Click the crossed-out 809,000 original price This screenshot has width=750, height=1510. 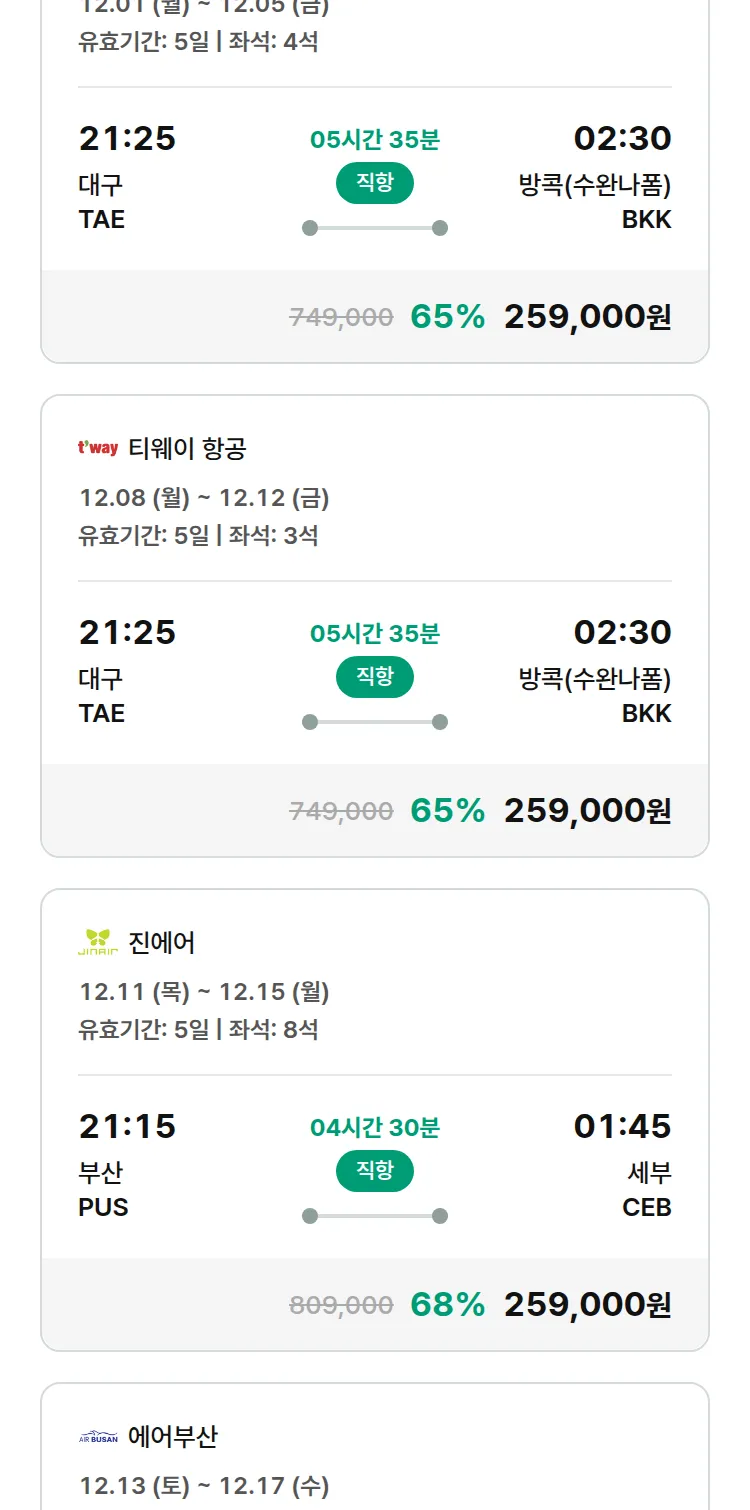(341, 1305)
